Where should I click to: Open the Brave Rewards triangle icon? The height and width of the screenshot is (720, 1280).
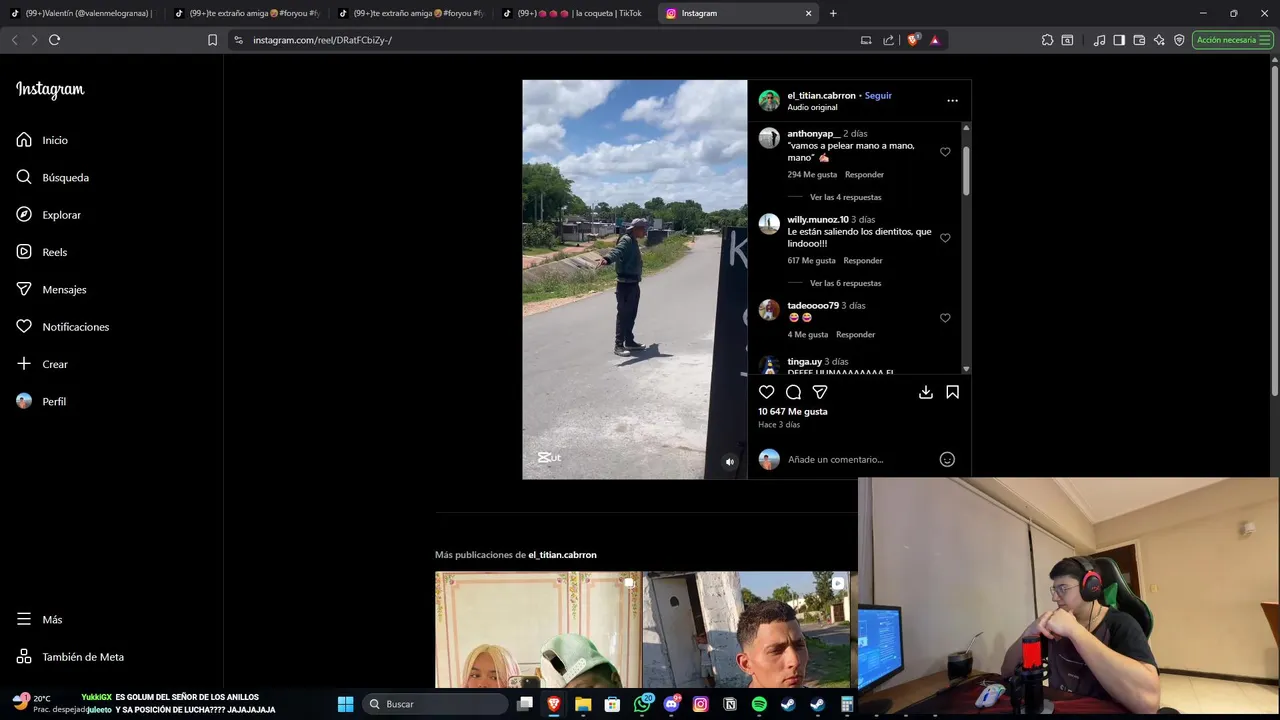pyautogui.click(x=934, y=40)
